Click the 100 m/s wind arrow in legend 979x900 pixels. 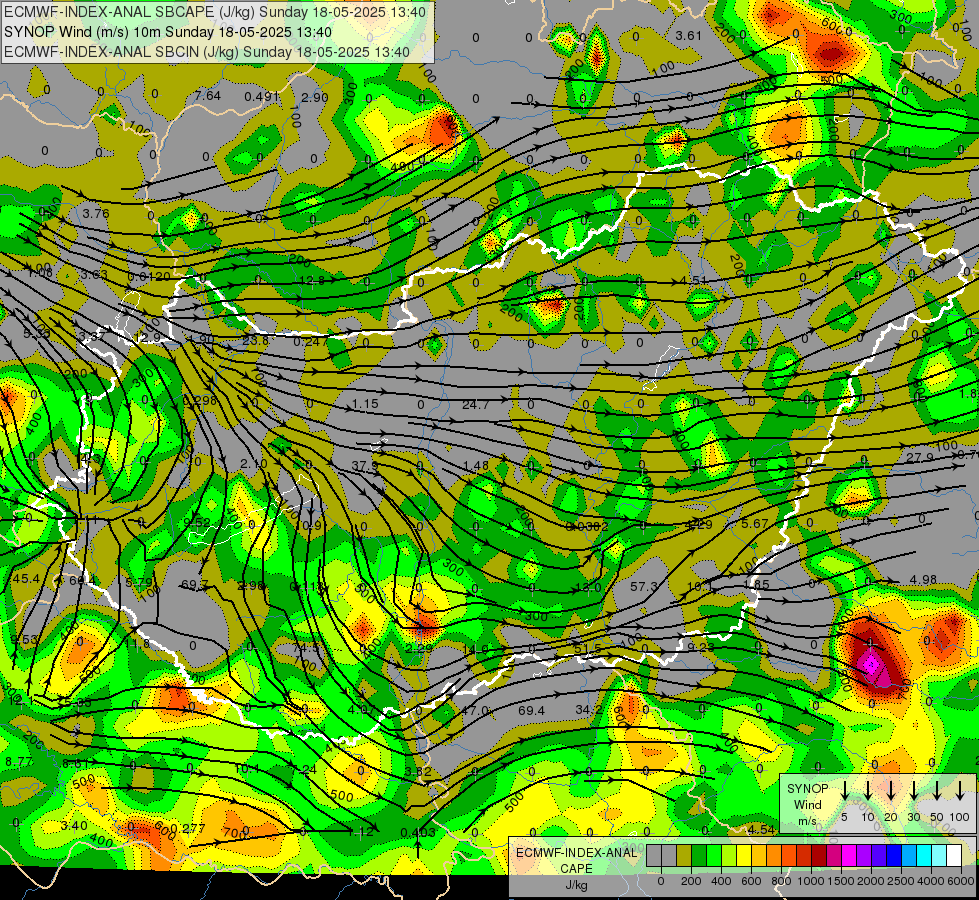pos(960,791)
